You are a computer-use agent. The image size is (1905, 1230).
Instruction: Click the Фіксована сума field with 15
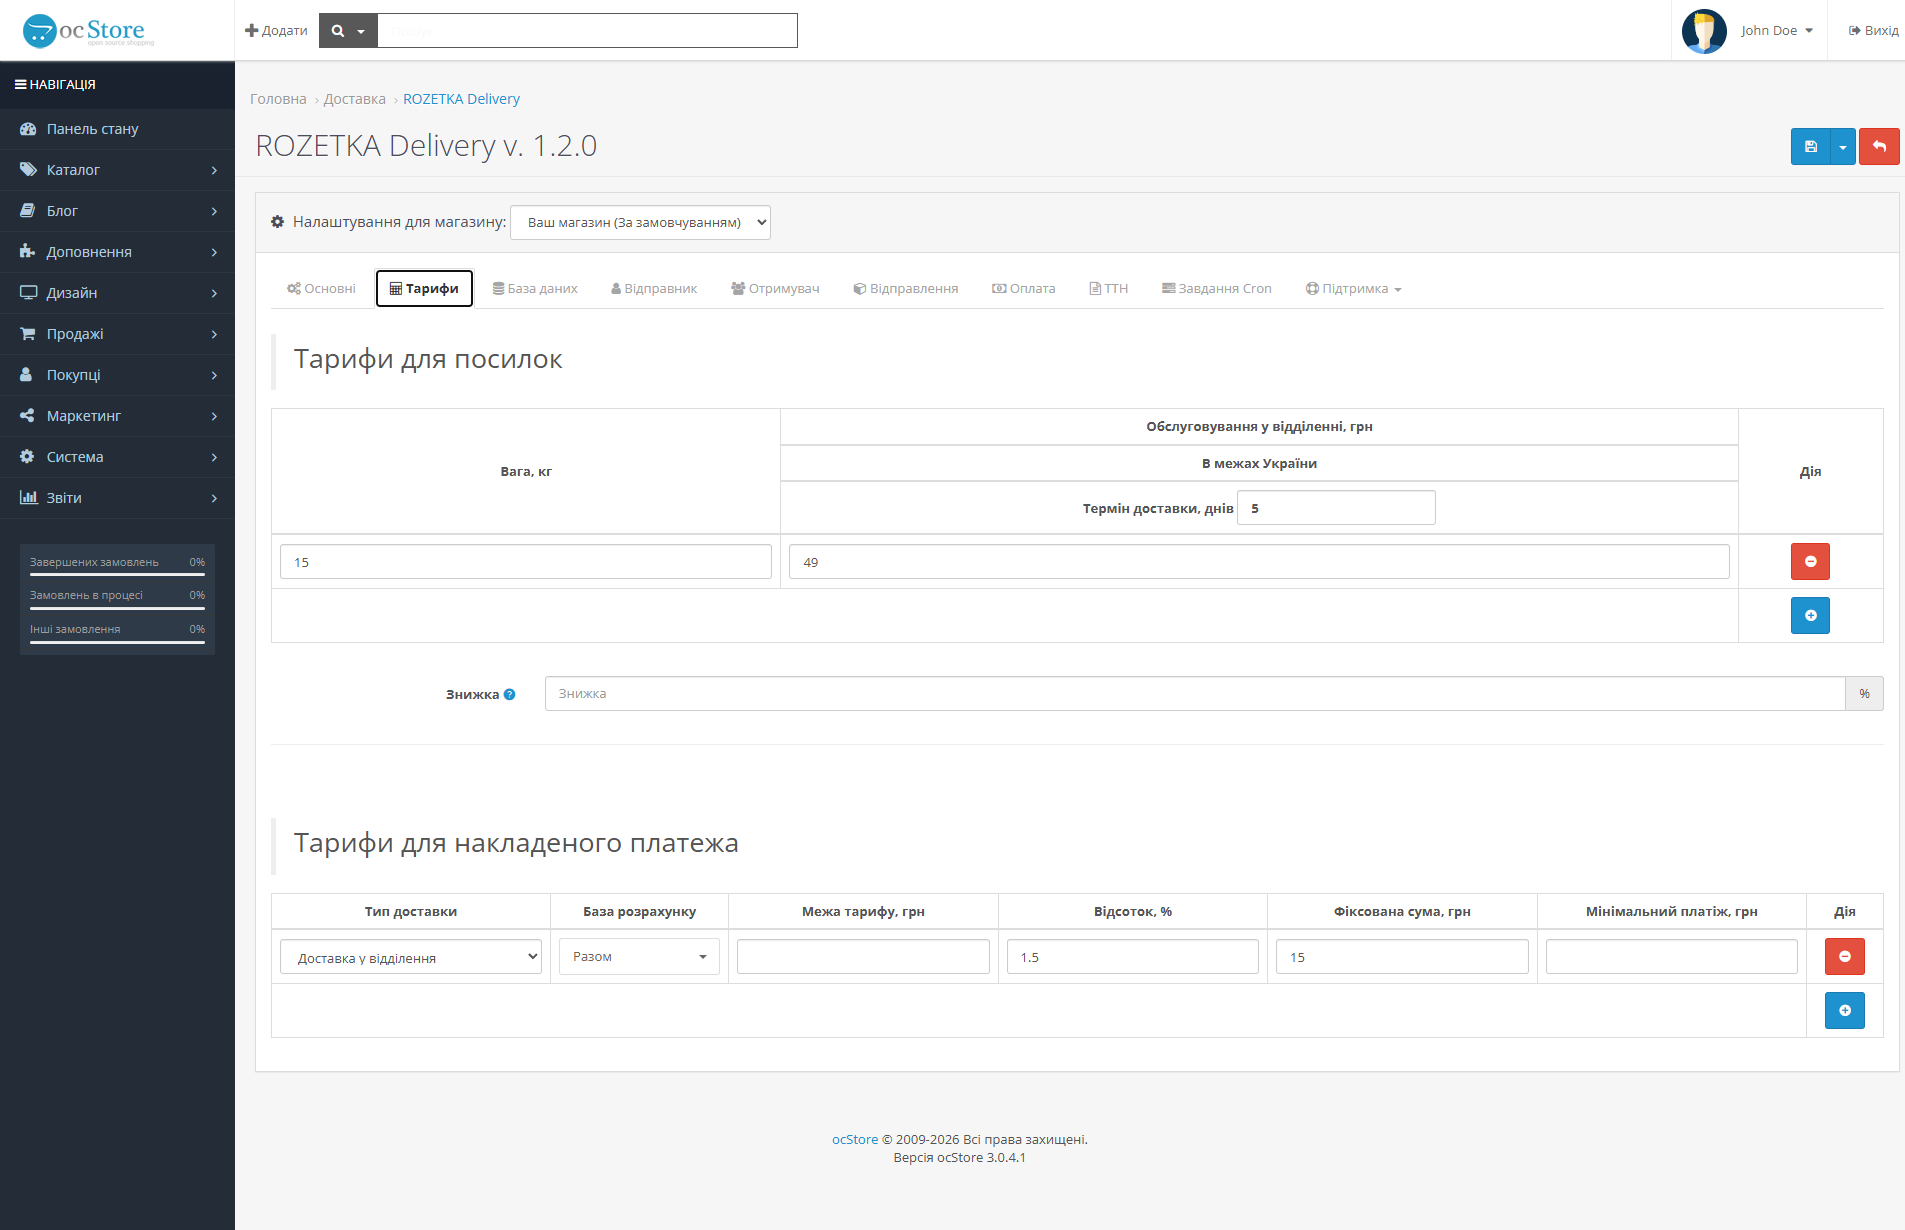[1402, 957]
